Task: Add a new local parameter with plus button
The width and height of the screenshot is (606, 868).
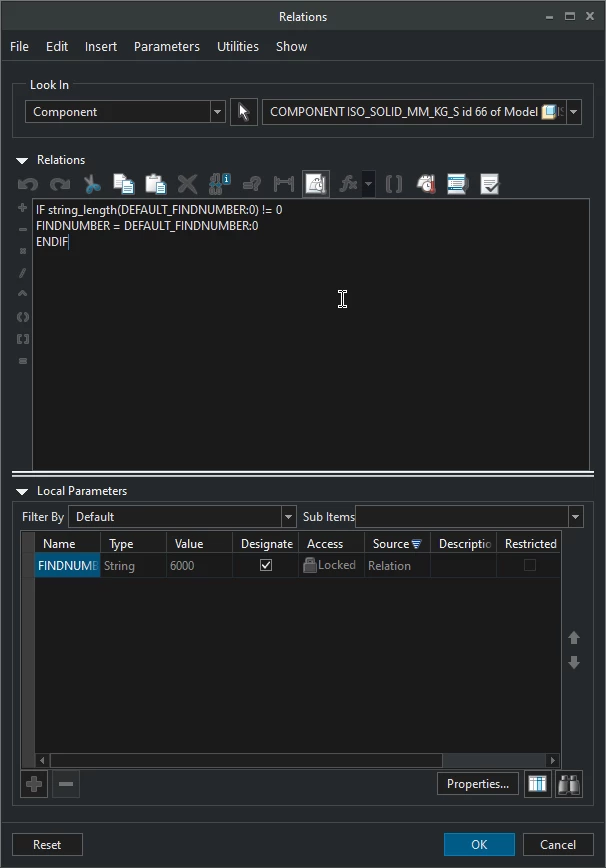Action: [34, 784]
